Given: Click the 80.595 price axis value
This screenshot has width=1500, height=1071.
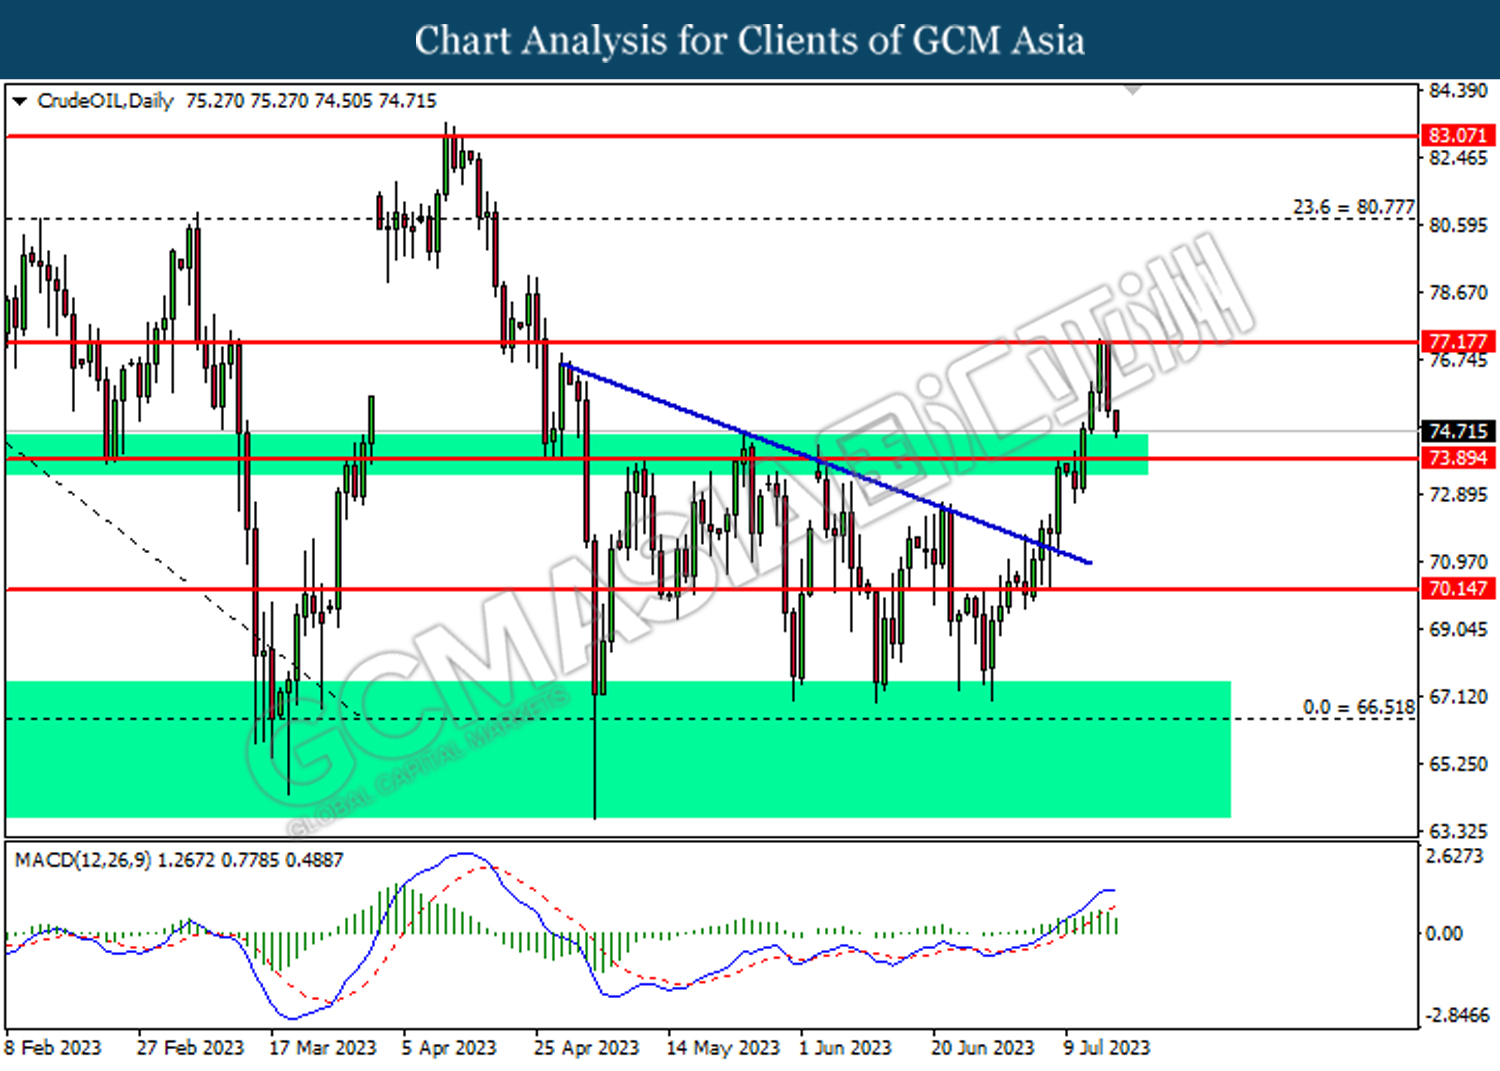Looking at the screenshot, I should click(1458, 225).
